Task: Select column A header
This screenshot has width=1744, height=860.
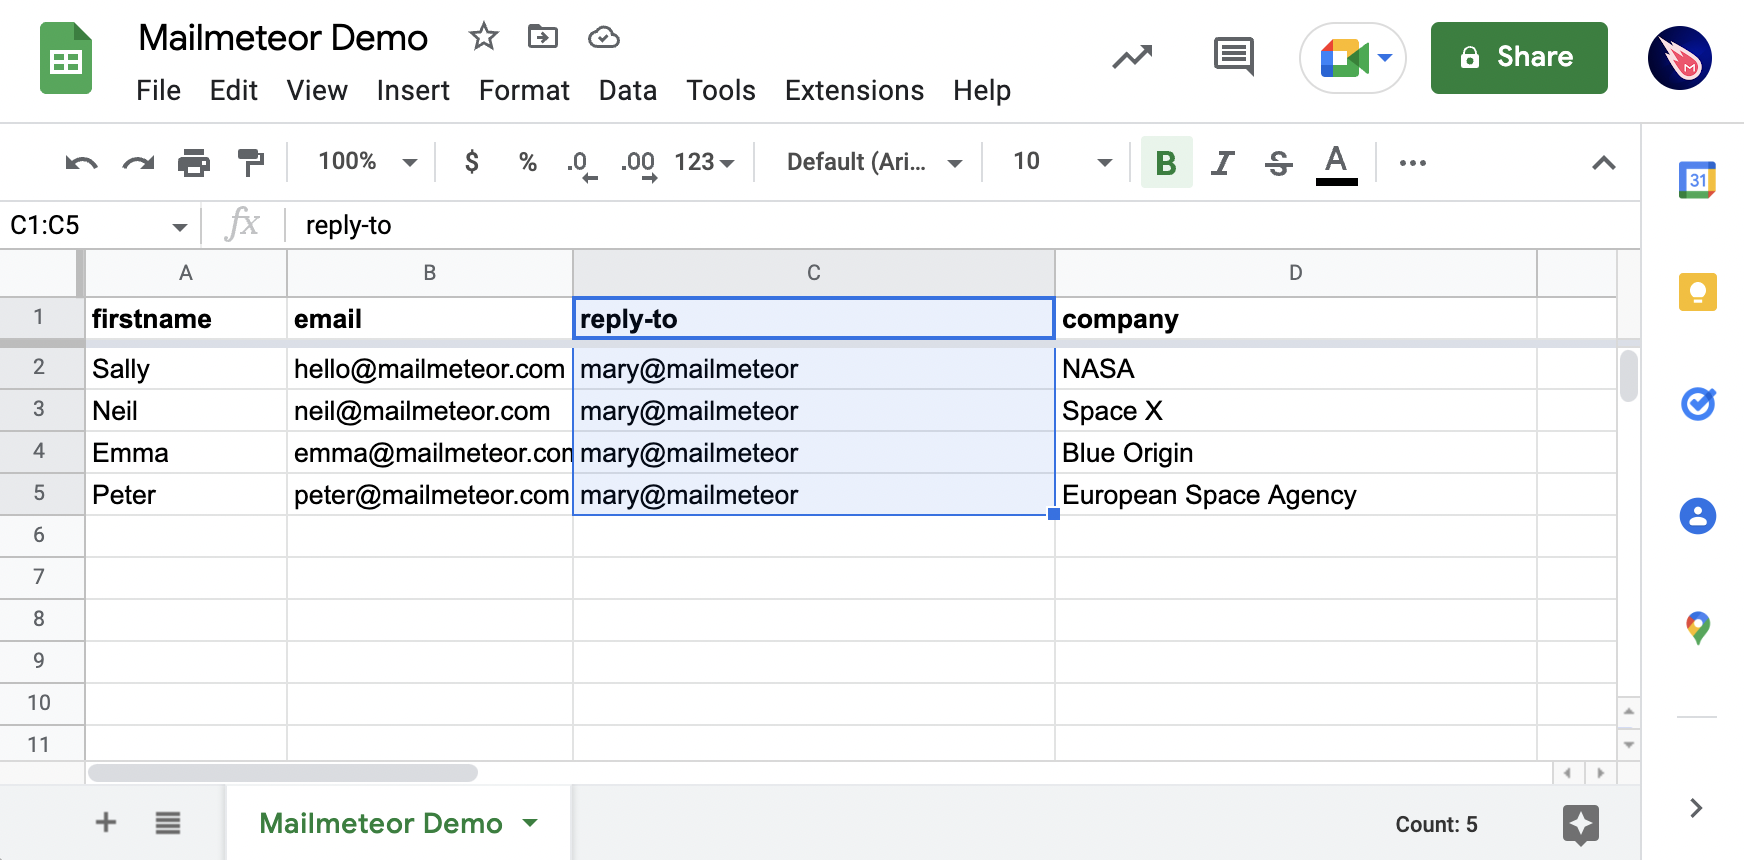Action: [186, 273]
